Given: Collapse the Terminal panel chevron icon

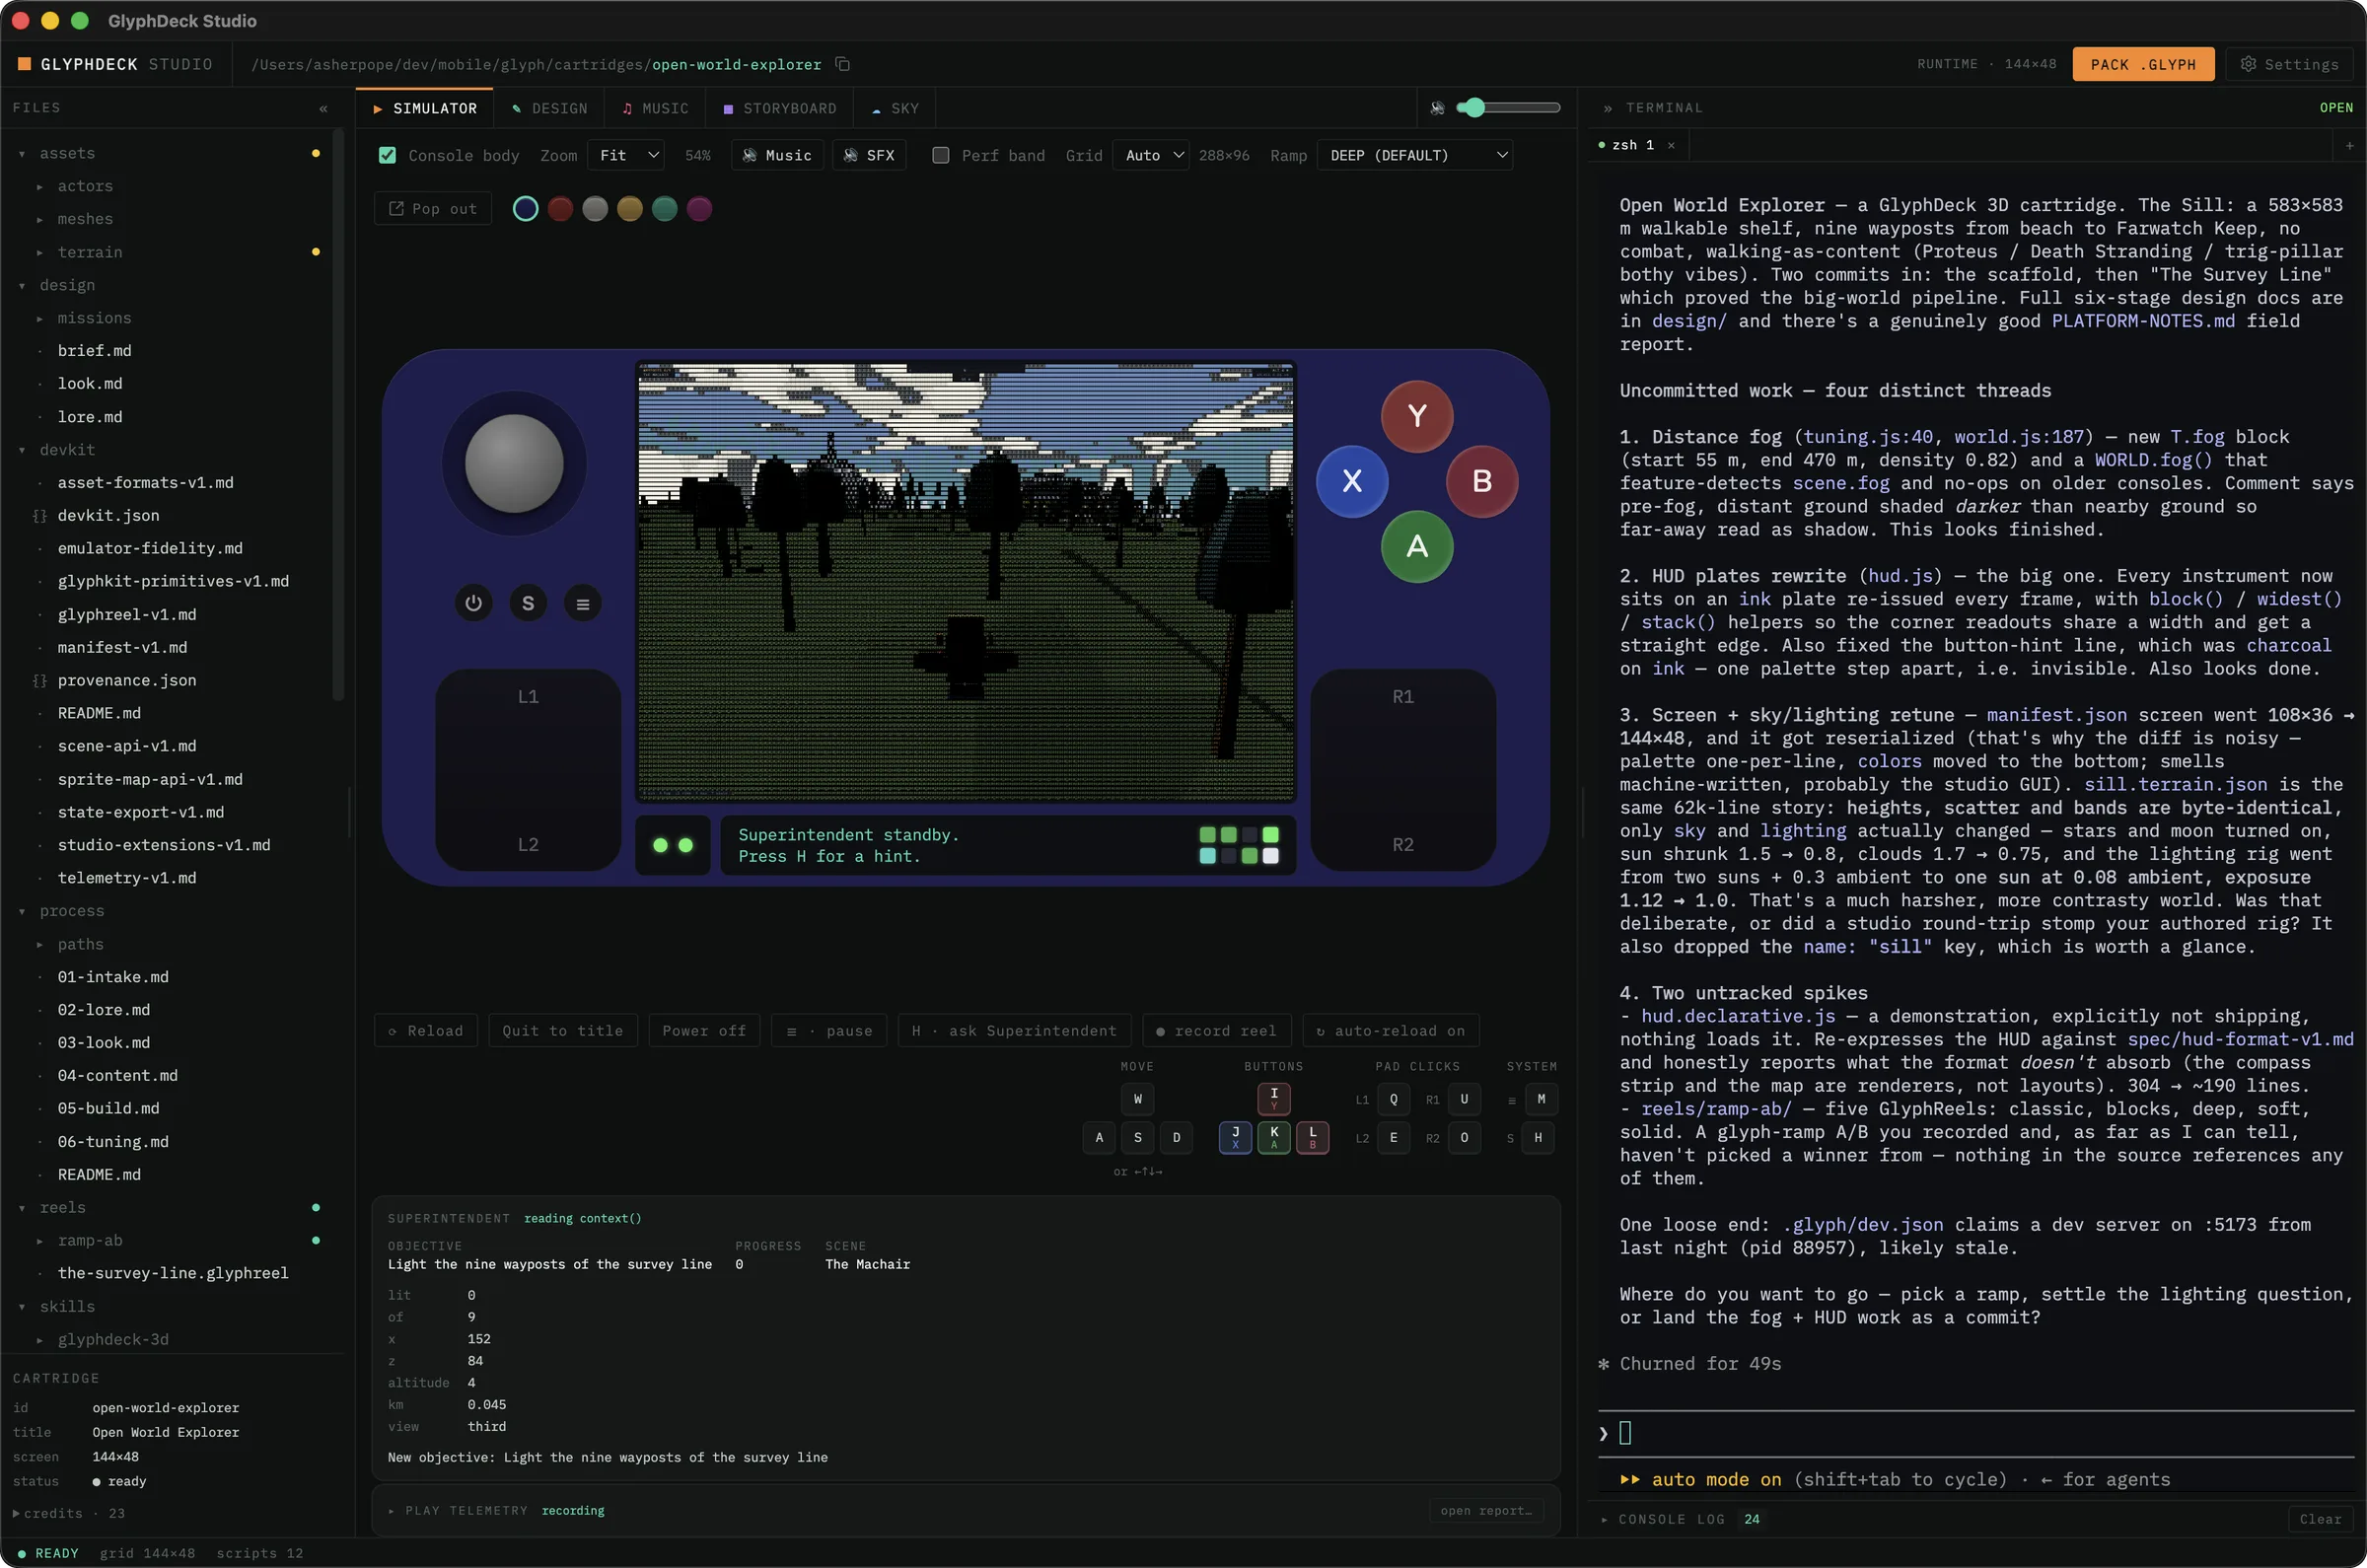Looking at the screenshot, I should 1607,108.
